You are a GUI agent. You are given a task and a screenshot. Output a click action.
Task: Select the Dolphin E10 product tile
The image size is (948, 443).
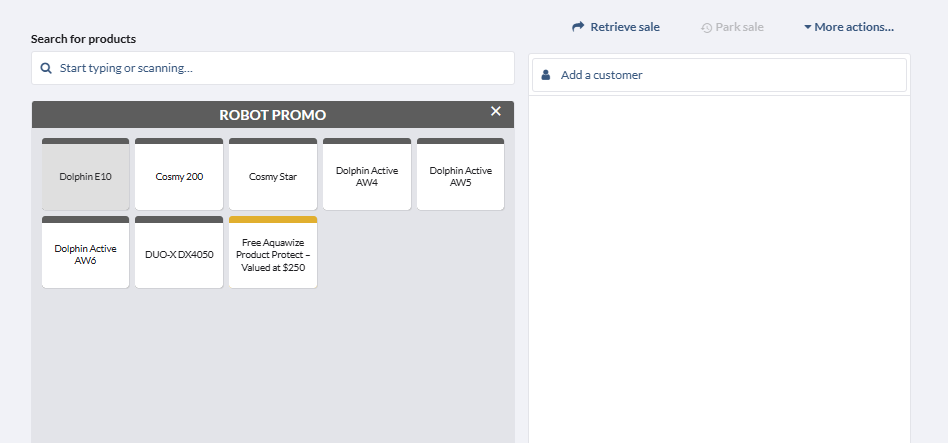85,174
